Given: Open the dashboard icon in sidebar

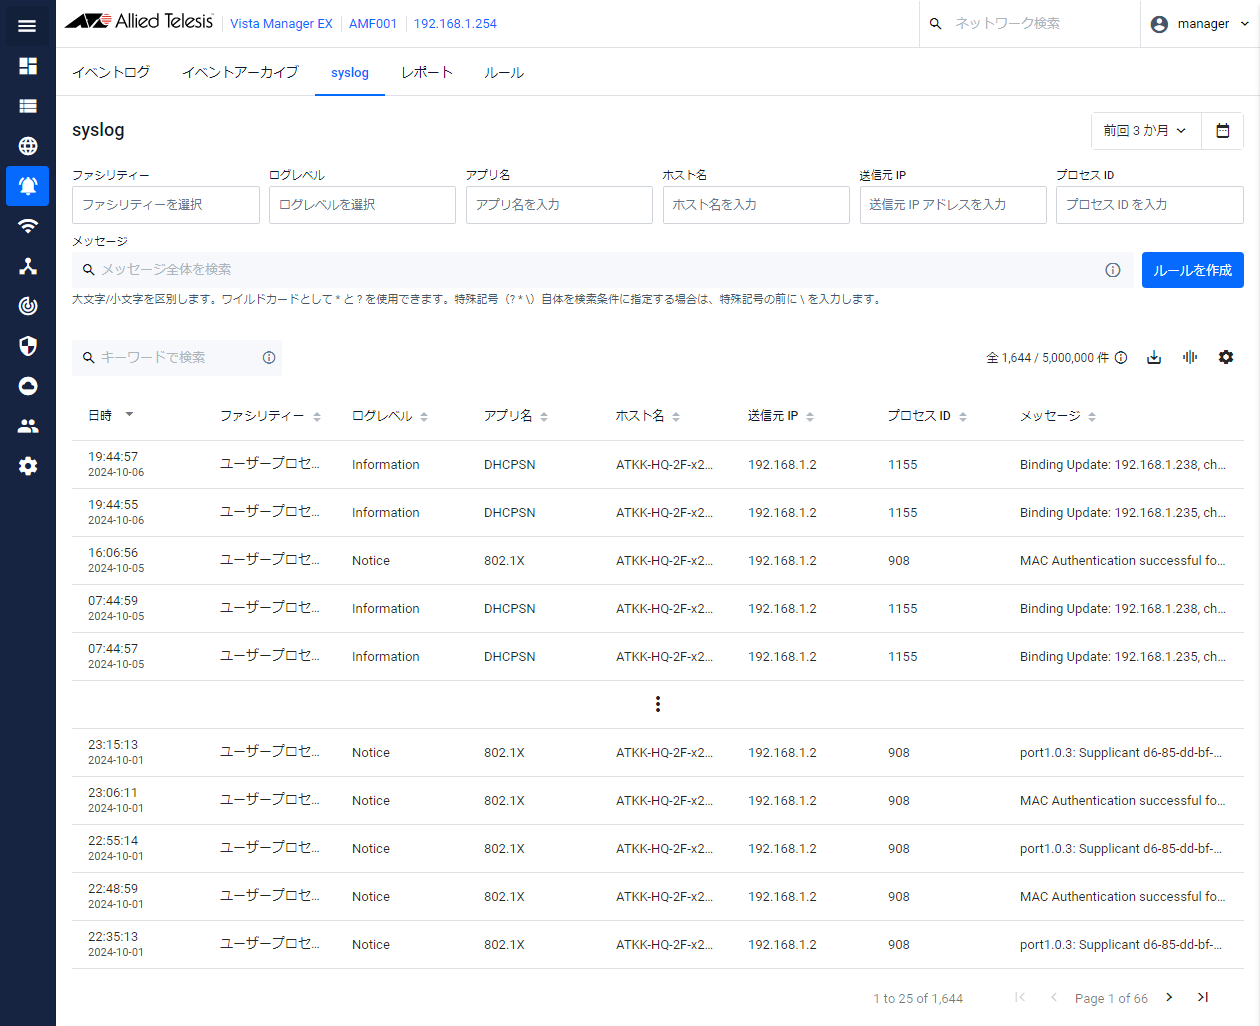Looking at the screenshot, I should (x=28, y=66).
